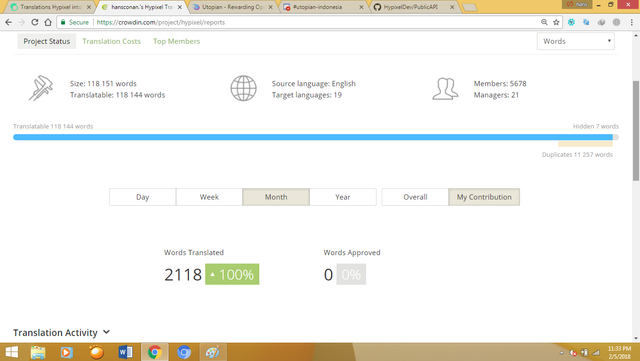640x361 pixels.
Task: Open the zoom magnifier in address bar
Action: tap(544, 22)
